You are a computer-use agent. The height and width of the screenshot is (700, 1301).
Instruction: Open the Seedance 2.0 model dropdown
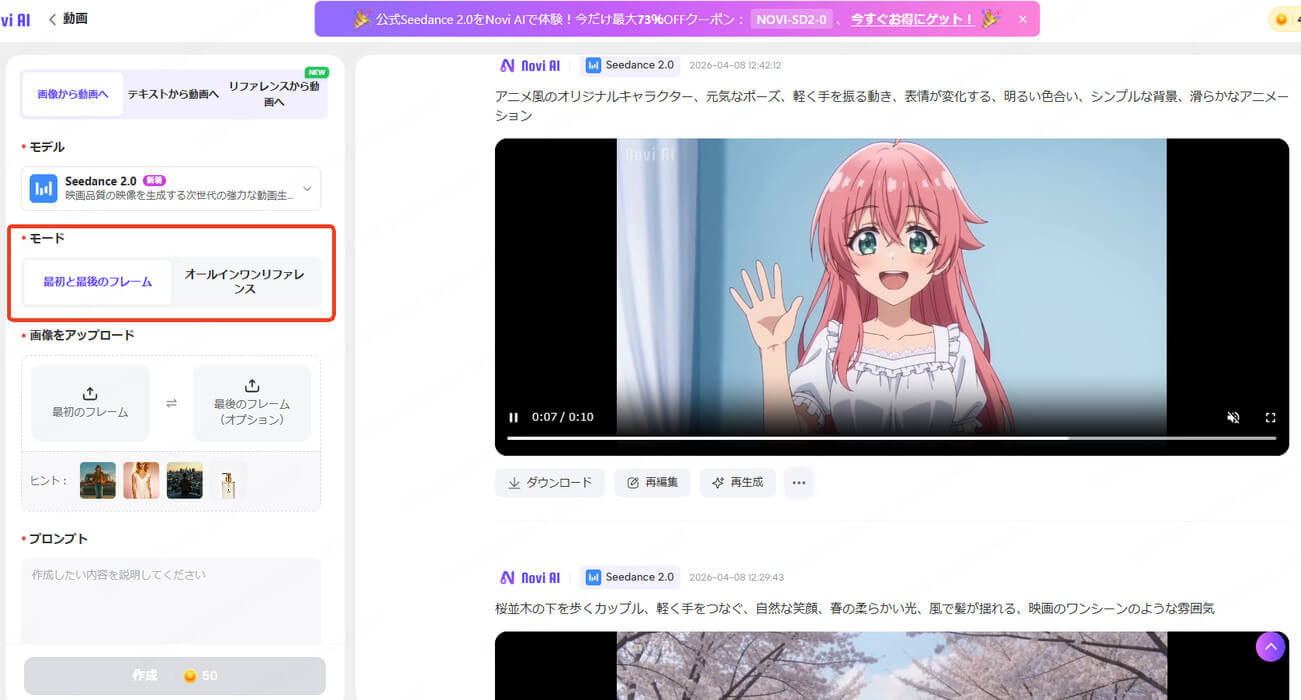tap(171, 188)
